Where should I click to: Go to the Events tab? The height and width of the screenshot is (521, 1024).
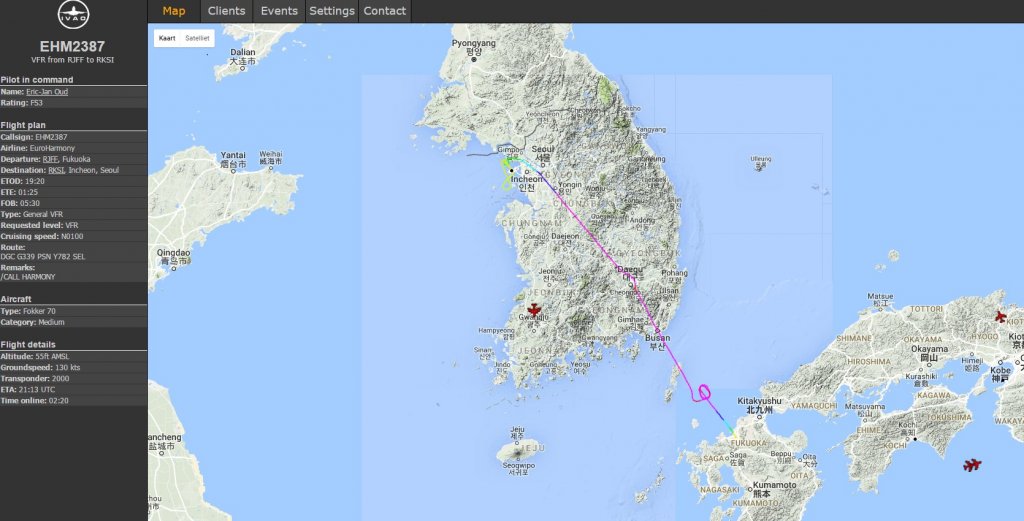(279, 11)
